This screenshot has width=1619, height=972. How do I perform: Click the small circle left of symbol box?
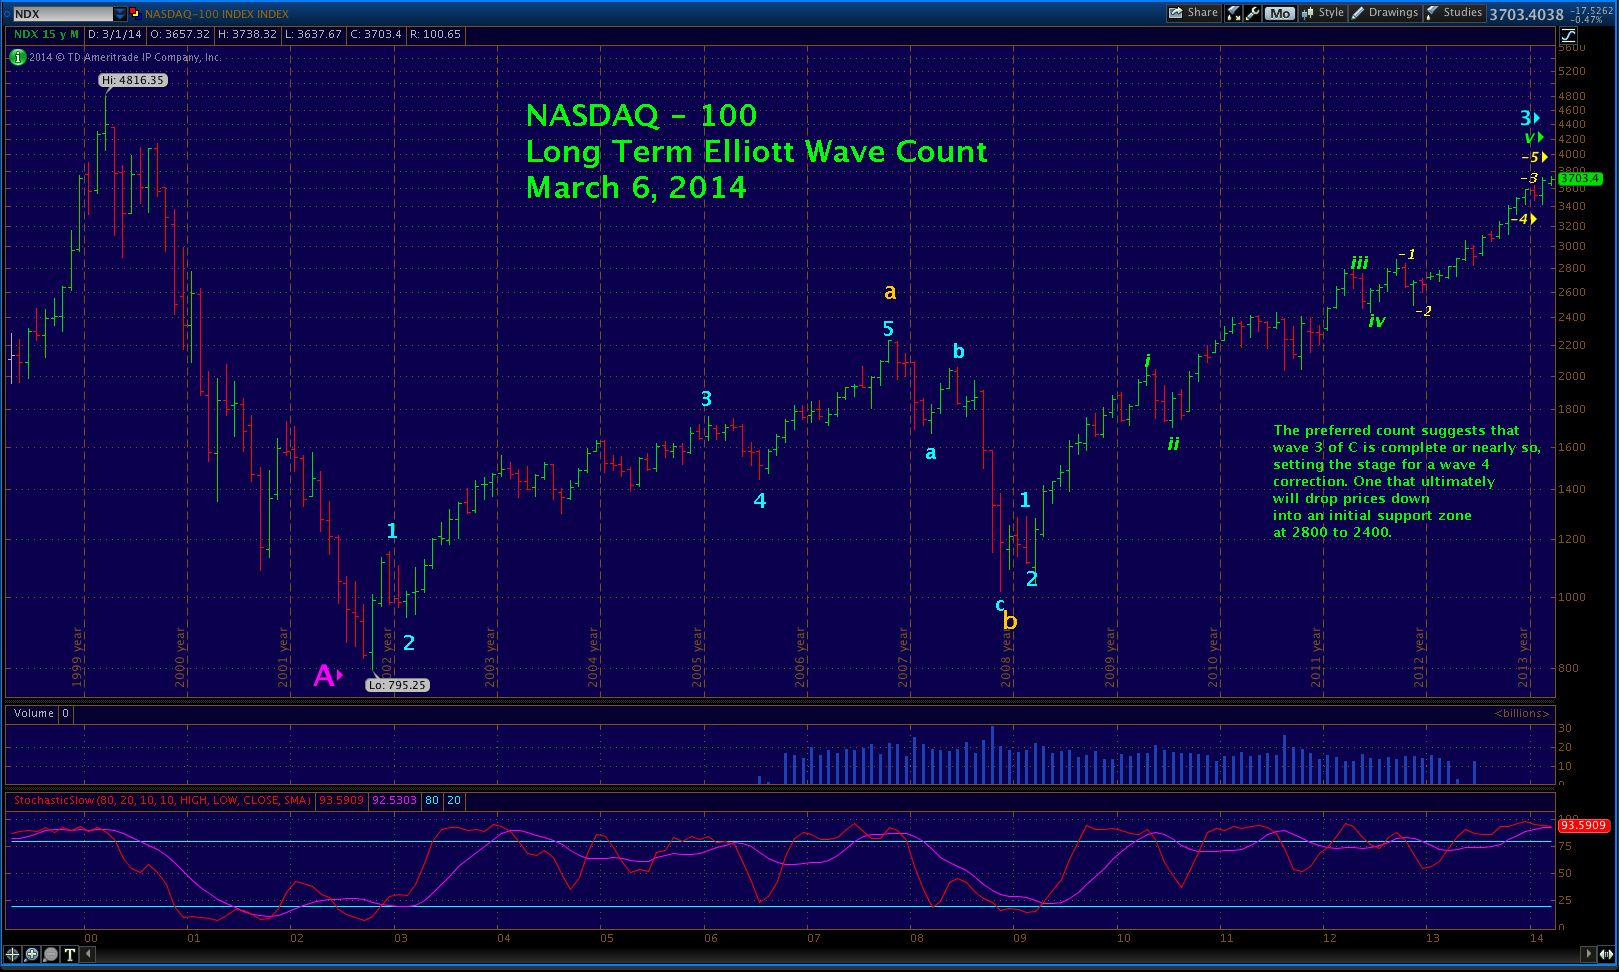point(6,14)
